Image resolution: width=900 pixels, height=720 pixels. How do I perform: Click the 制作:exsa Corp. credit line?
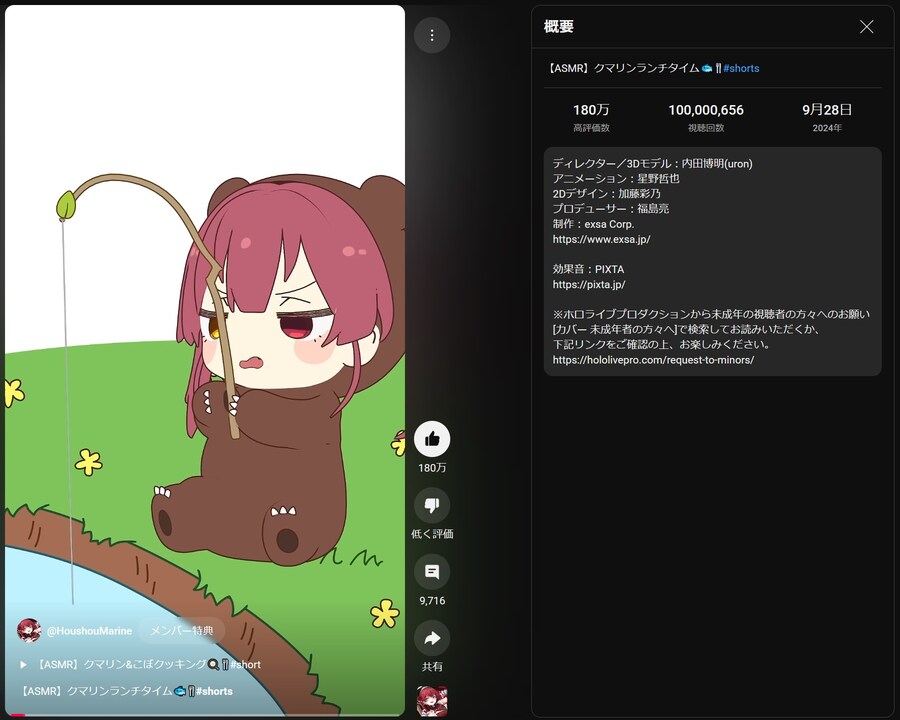coord(593,224)
